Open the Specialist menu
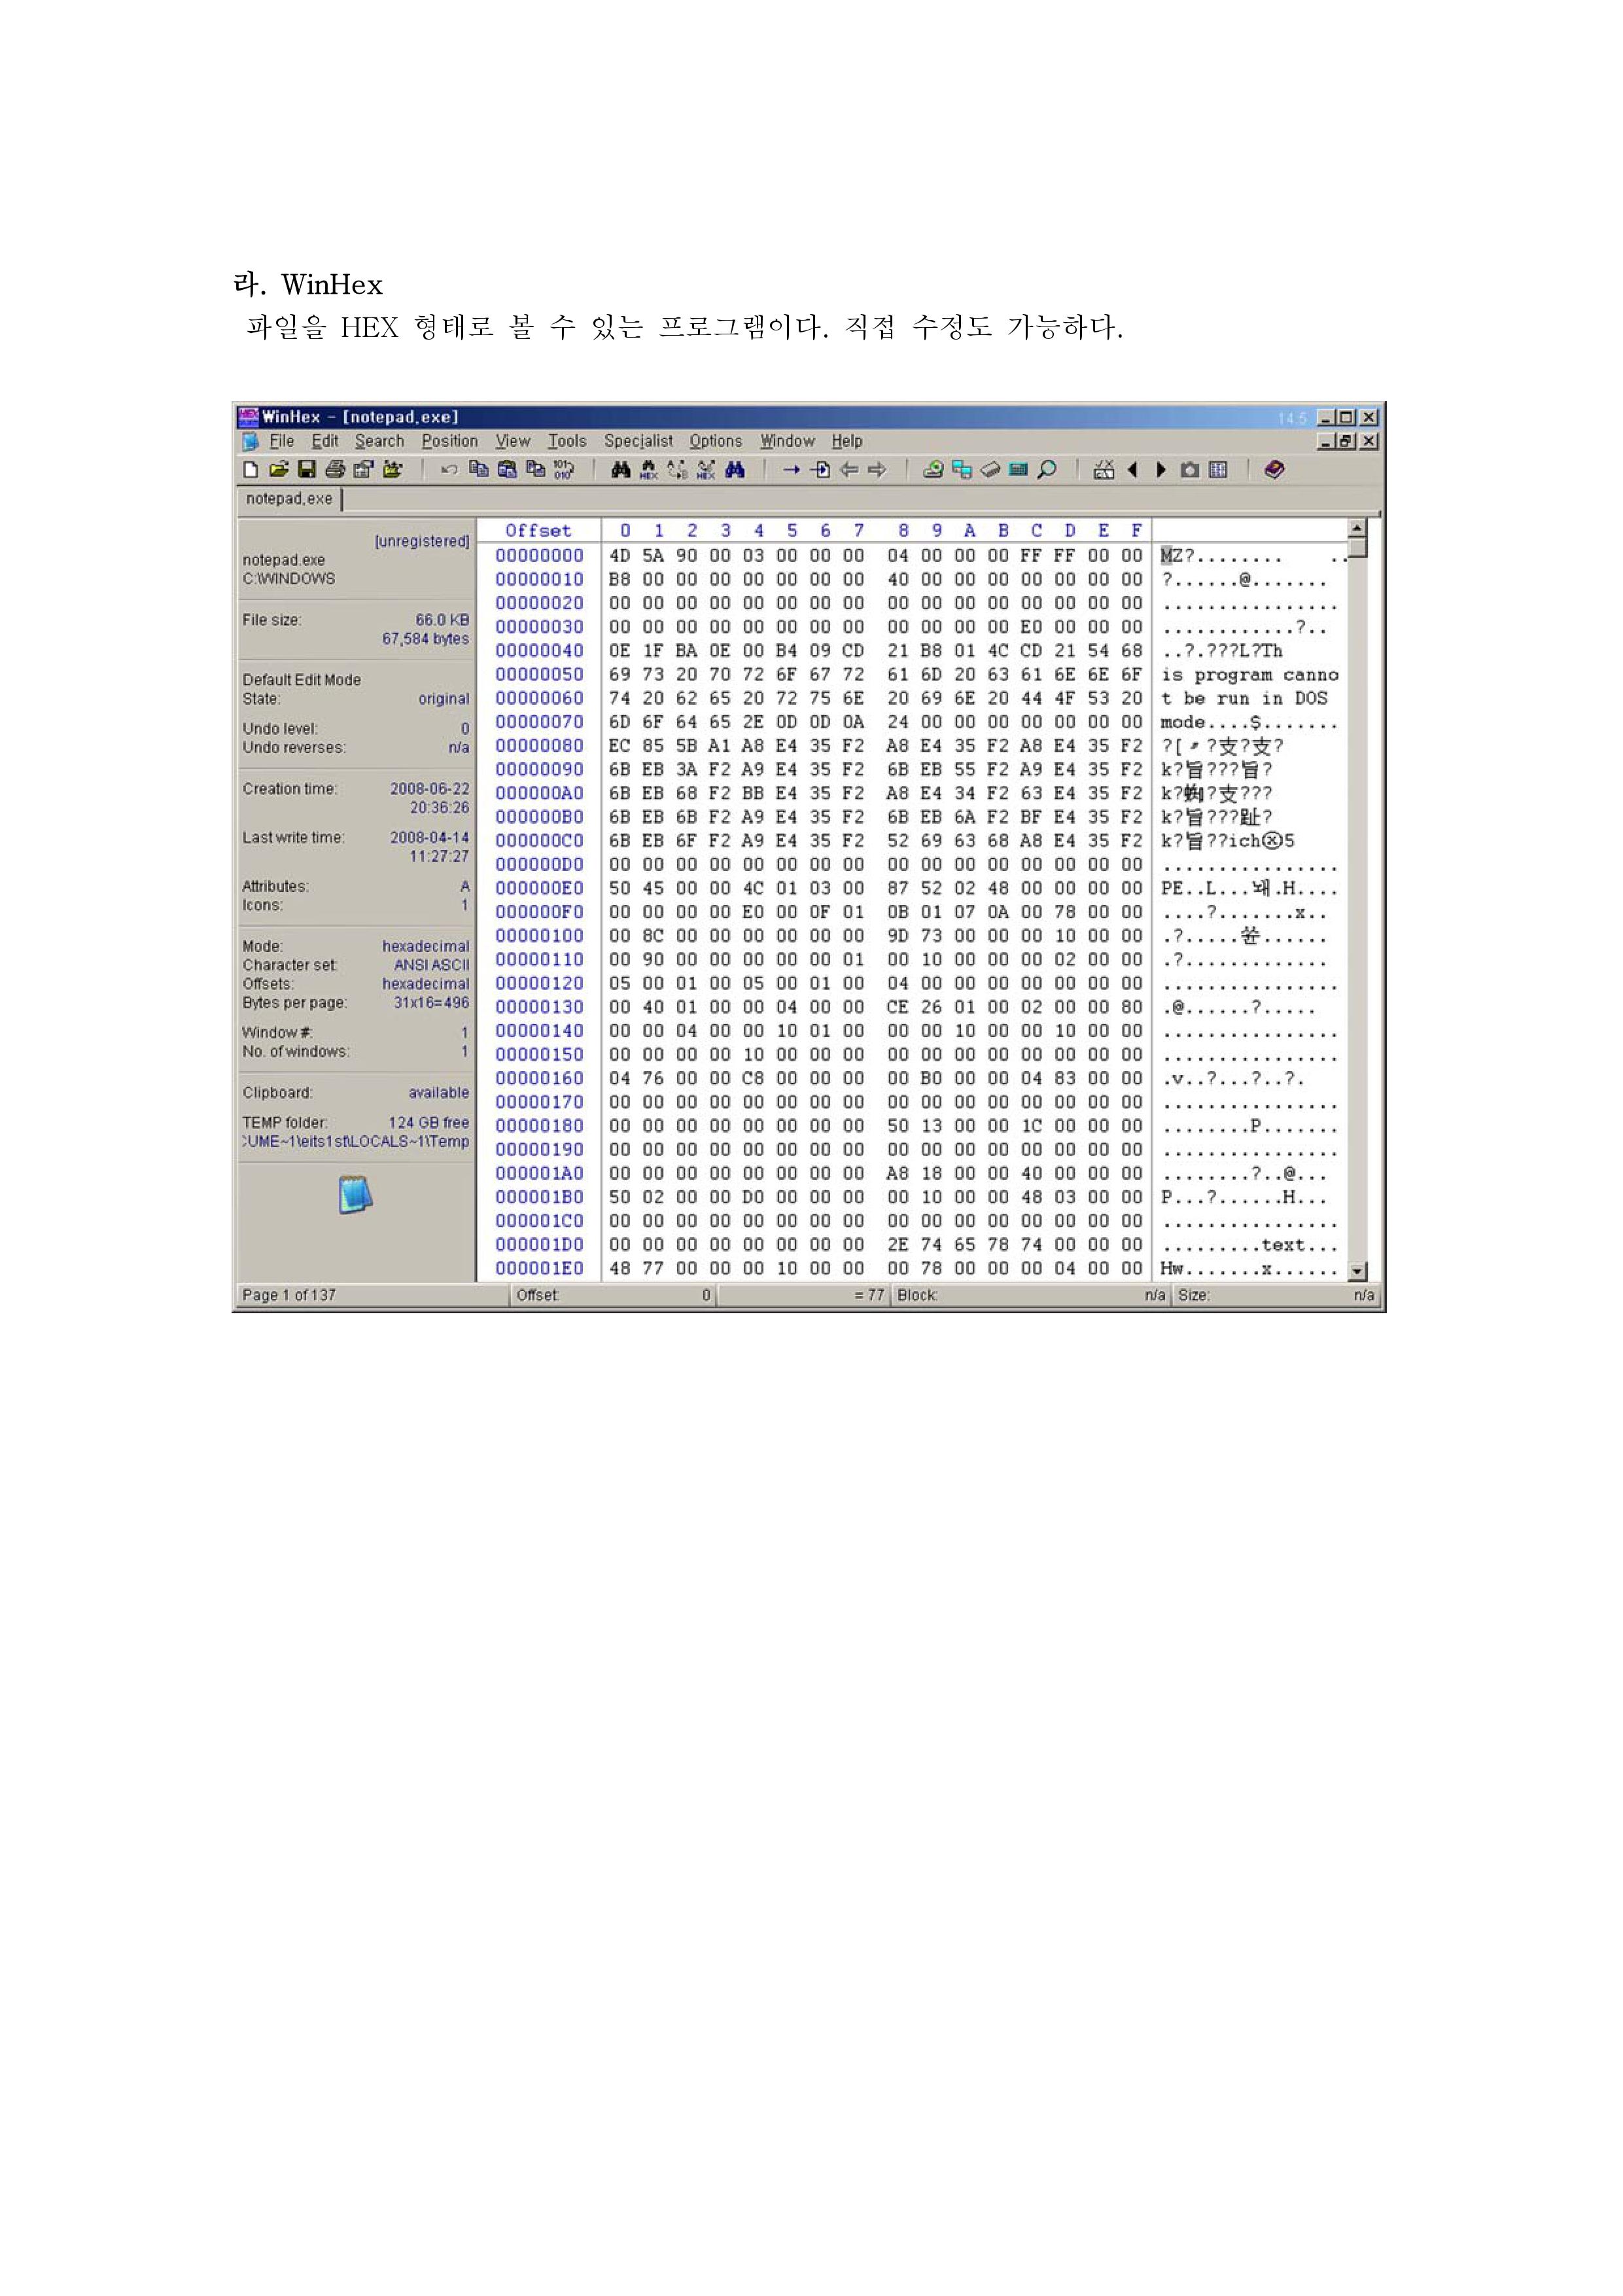Screen dimensions: 1623x2296 (638, 441)
